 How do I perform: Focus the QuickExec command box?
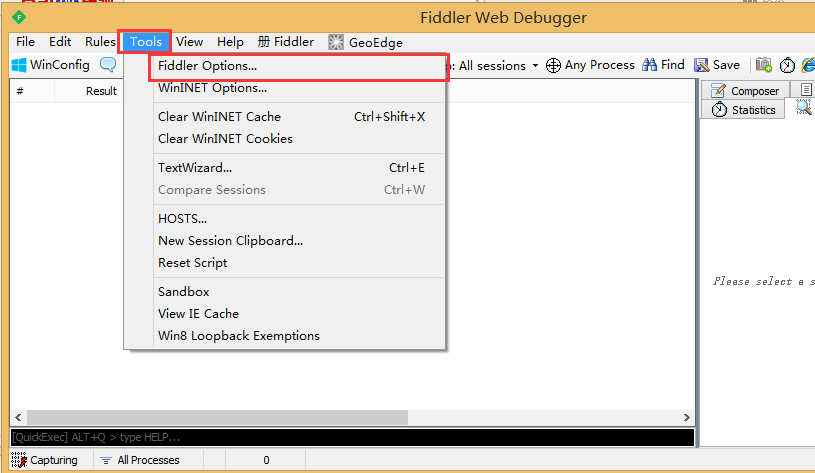click(352, 437)
